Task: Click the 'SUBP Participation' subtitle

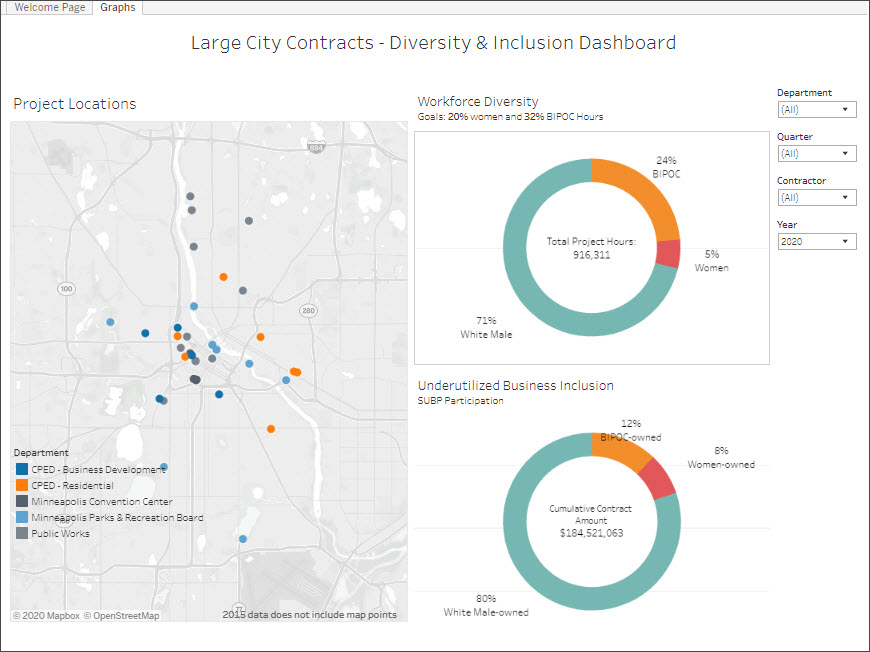Action: (x=461, y=401)
